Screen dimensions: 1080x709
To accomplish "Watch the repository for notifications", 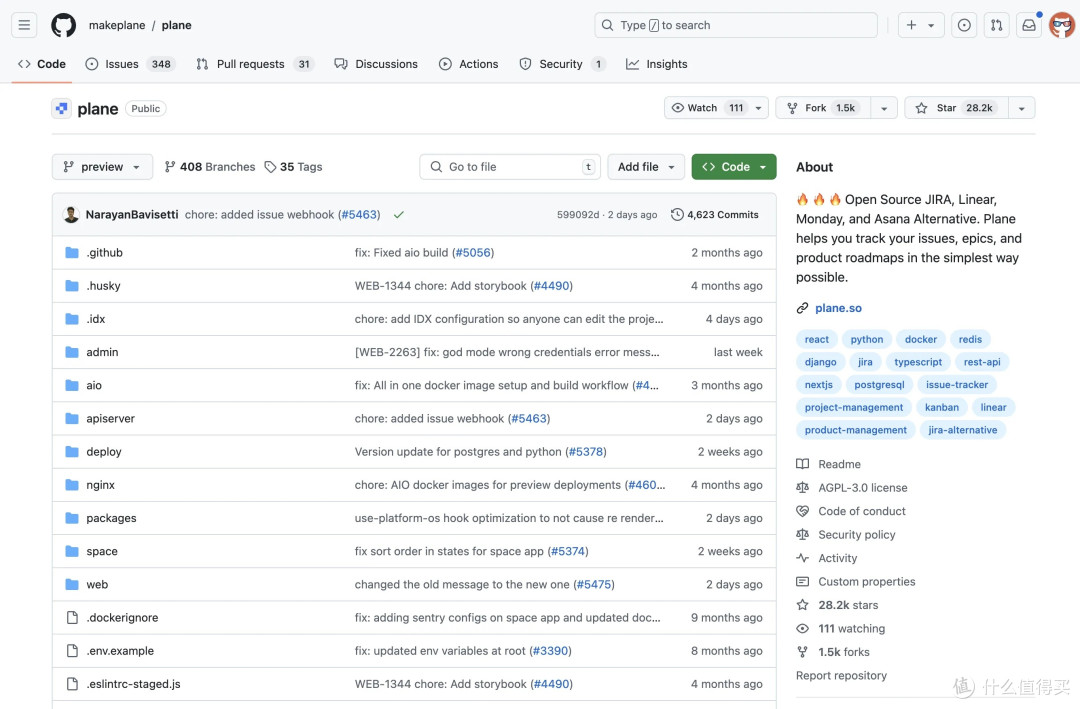I will 708,108.
